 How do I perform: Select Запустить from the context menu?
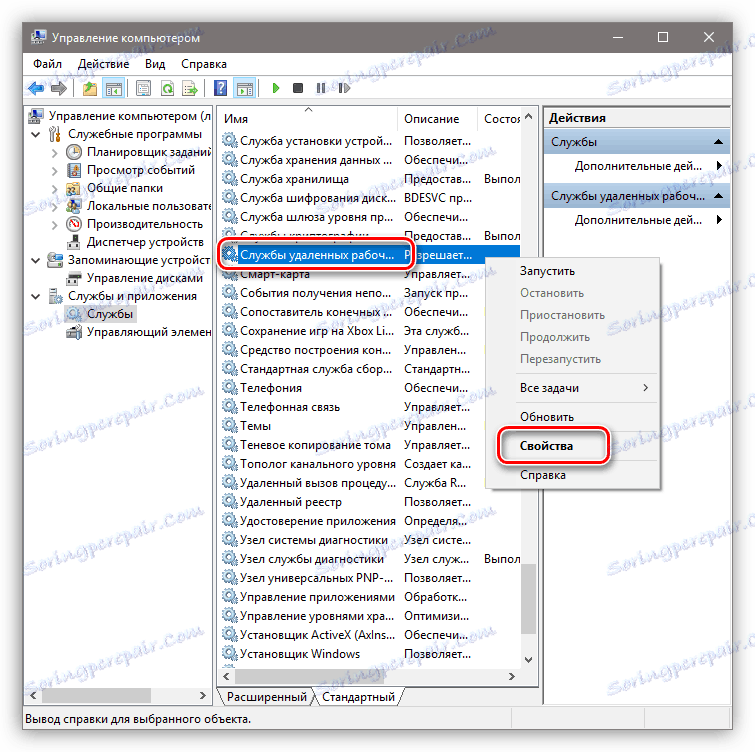[547, 271]
